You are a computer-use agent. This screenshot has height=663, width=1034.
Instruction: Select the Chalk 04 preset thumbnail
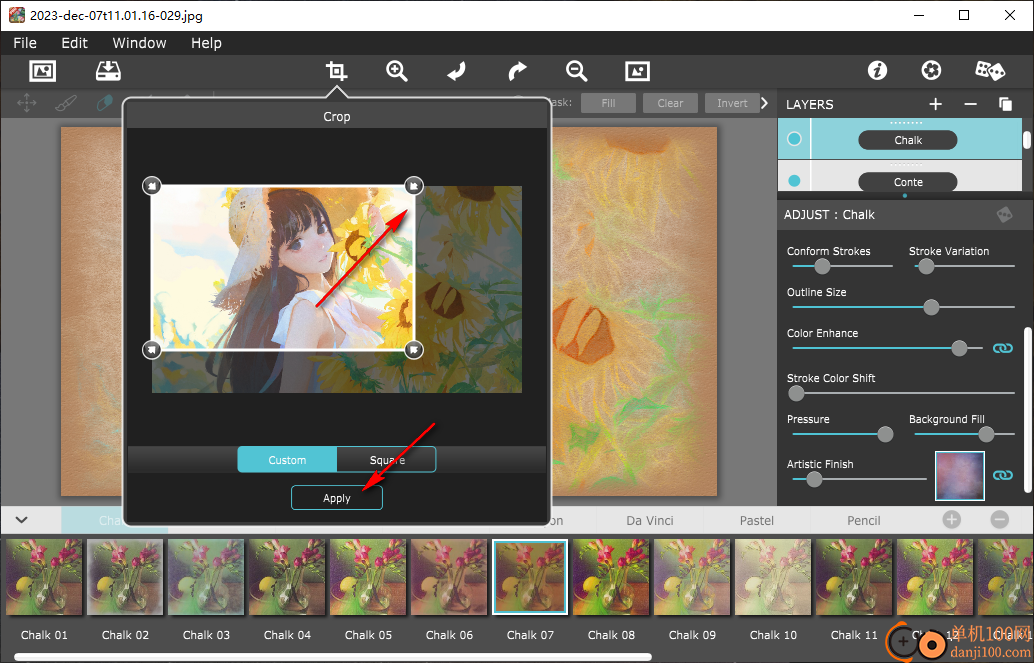tap(287, 577)
